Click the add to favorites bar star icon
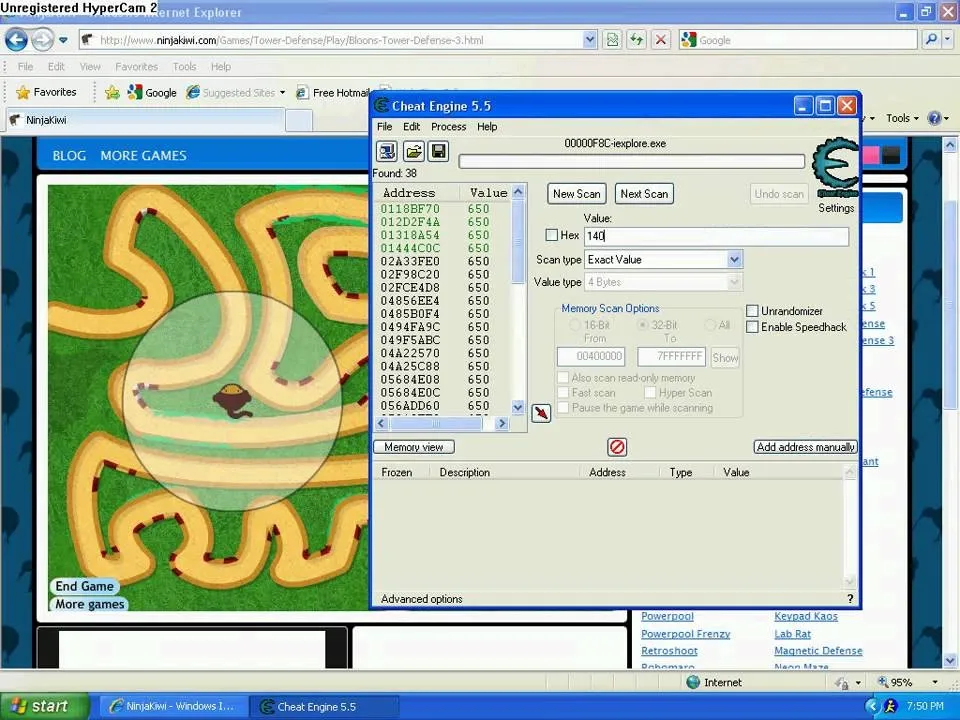 pyautogui.click(x=113, y=92)
